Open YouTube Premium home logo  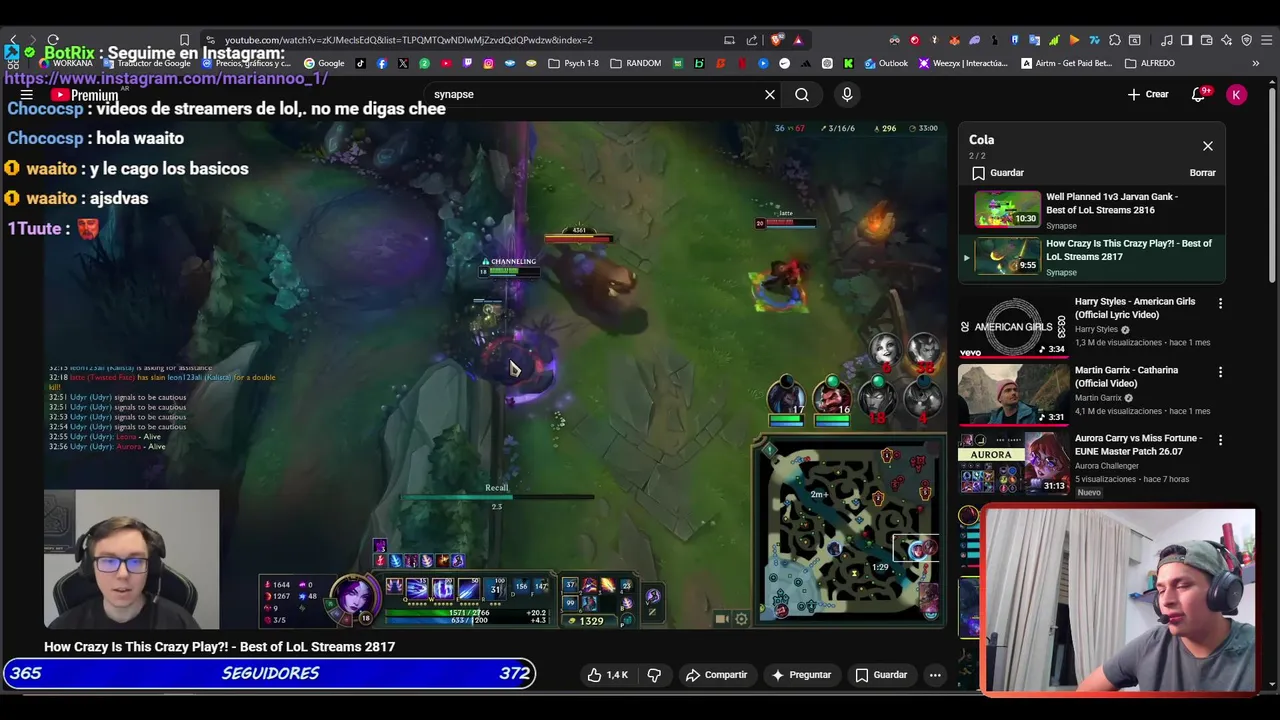point(86,95)
